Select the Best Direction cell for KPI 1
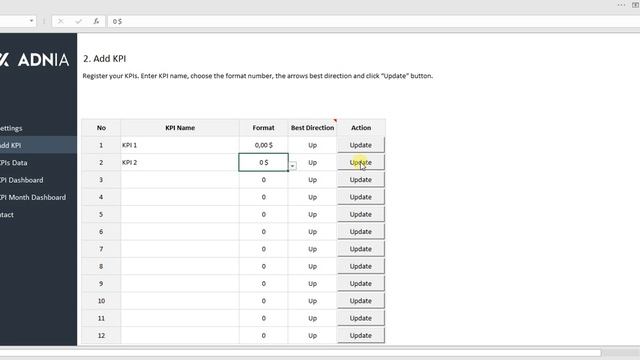The width and height of the screenshot is (640, 360). coord(313,145)
